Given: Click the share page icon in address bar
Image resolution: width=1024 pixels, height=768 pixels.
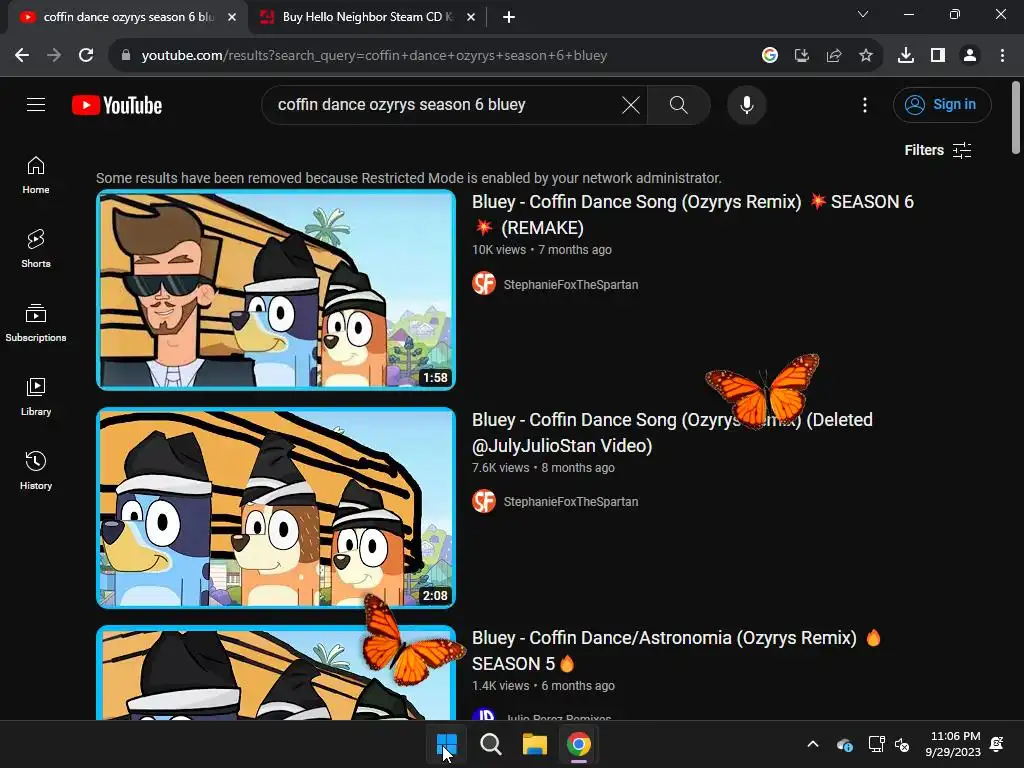Looking at the screenshot, I should 834,56.
